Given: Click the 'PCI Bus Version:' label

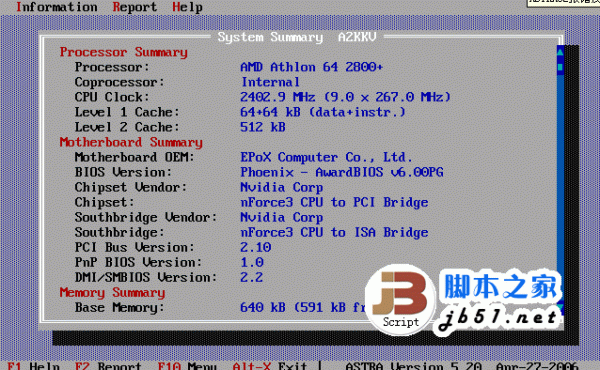Looking at the screenshot, I should click(135, 248).
